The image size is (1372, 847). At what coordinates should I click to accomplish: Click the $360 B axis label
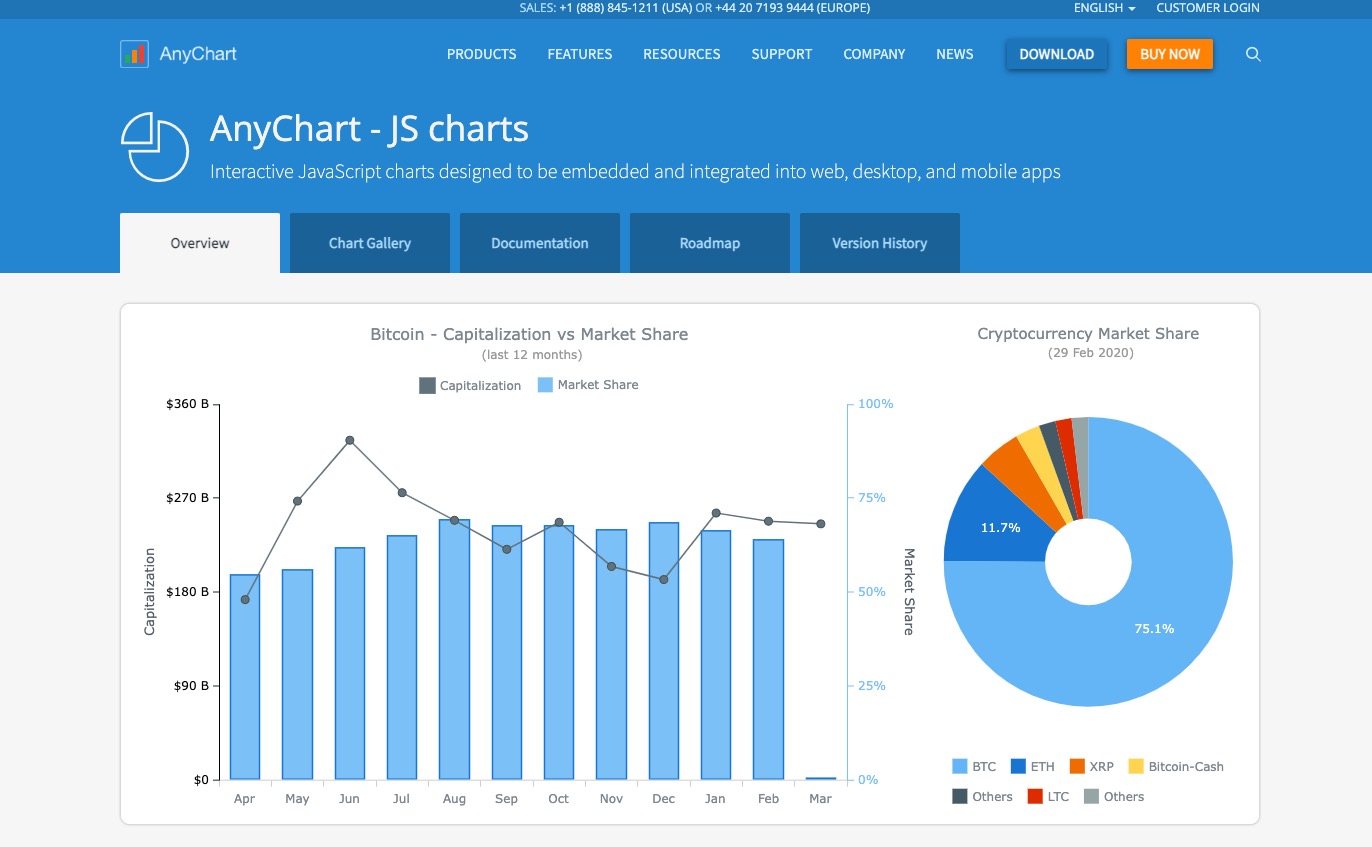[x=187, y=404]
